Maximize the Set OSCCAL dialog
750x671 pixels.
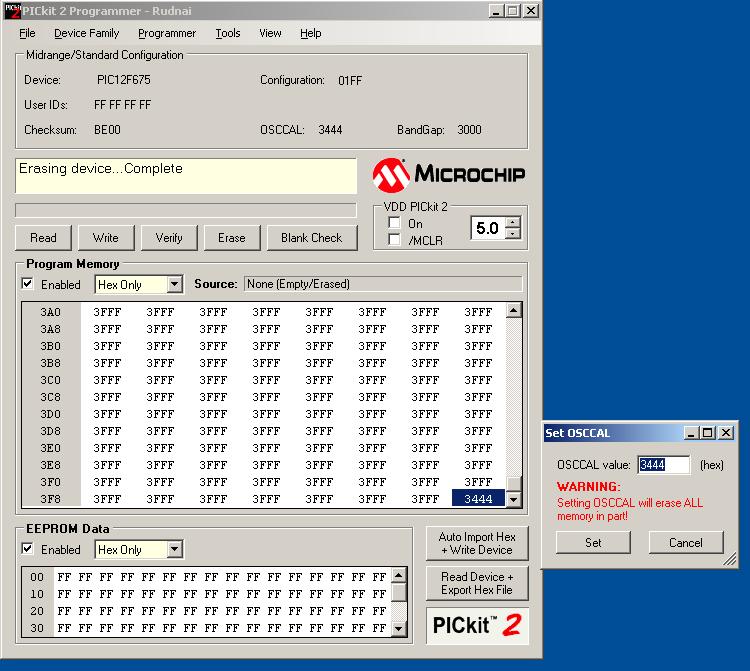point(708,433)
